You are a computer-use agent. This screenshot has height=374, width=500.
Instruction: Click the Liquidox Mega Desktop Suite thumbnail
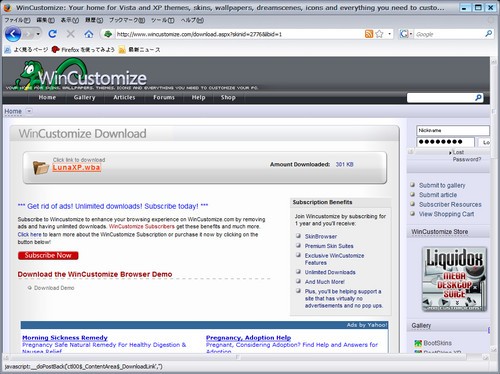454,279
